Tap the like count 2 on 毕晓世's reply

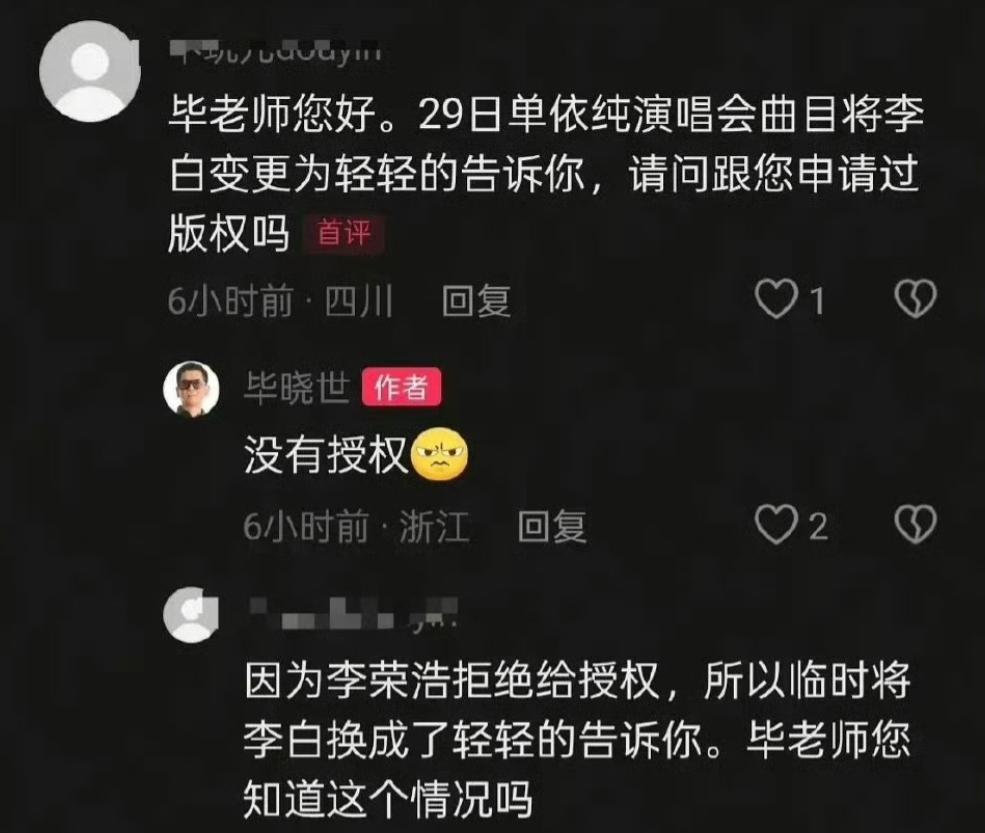point(817,526)
